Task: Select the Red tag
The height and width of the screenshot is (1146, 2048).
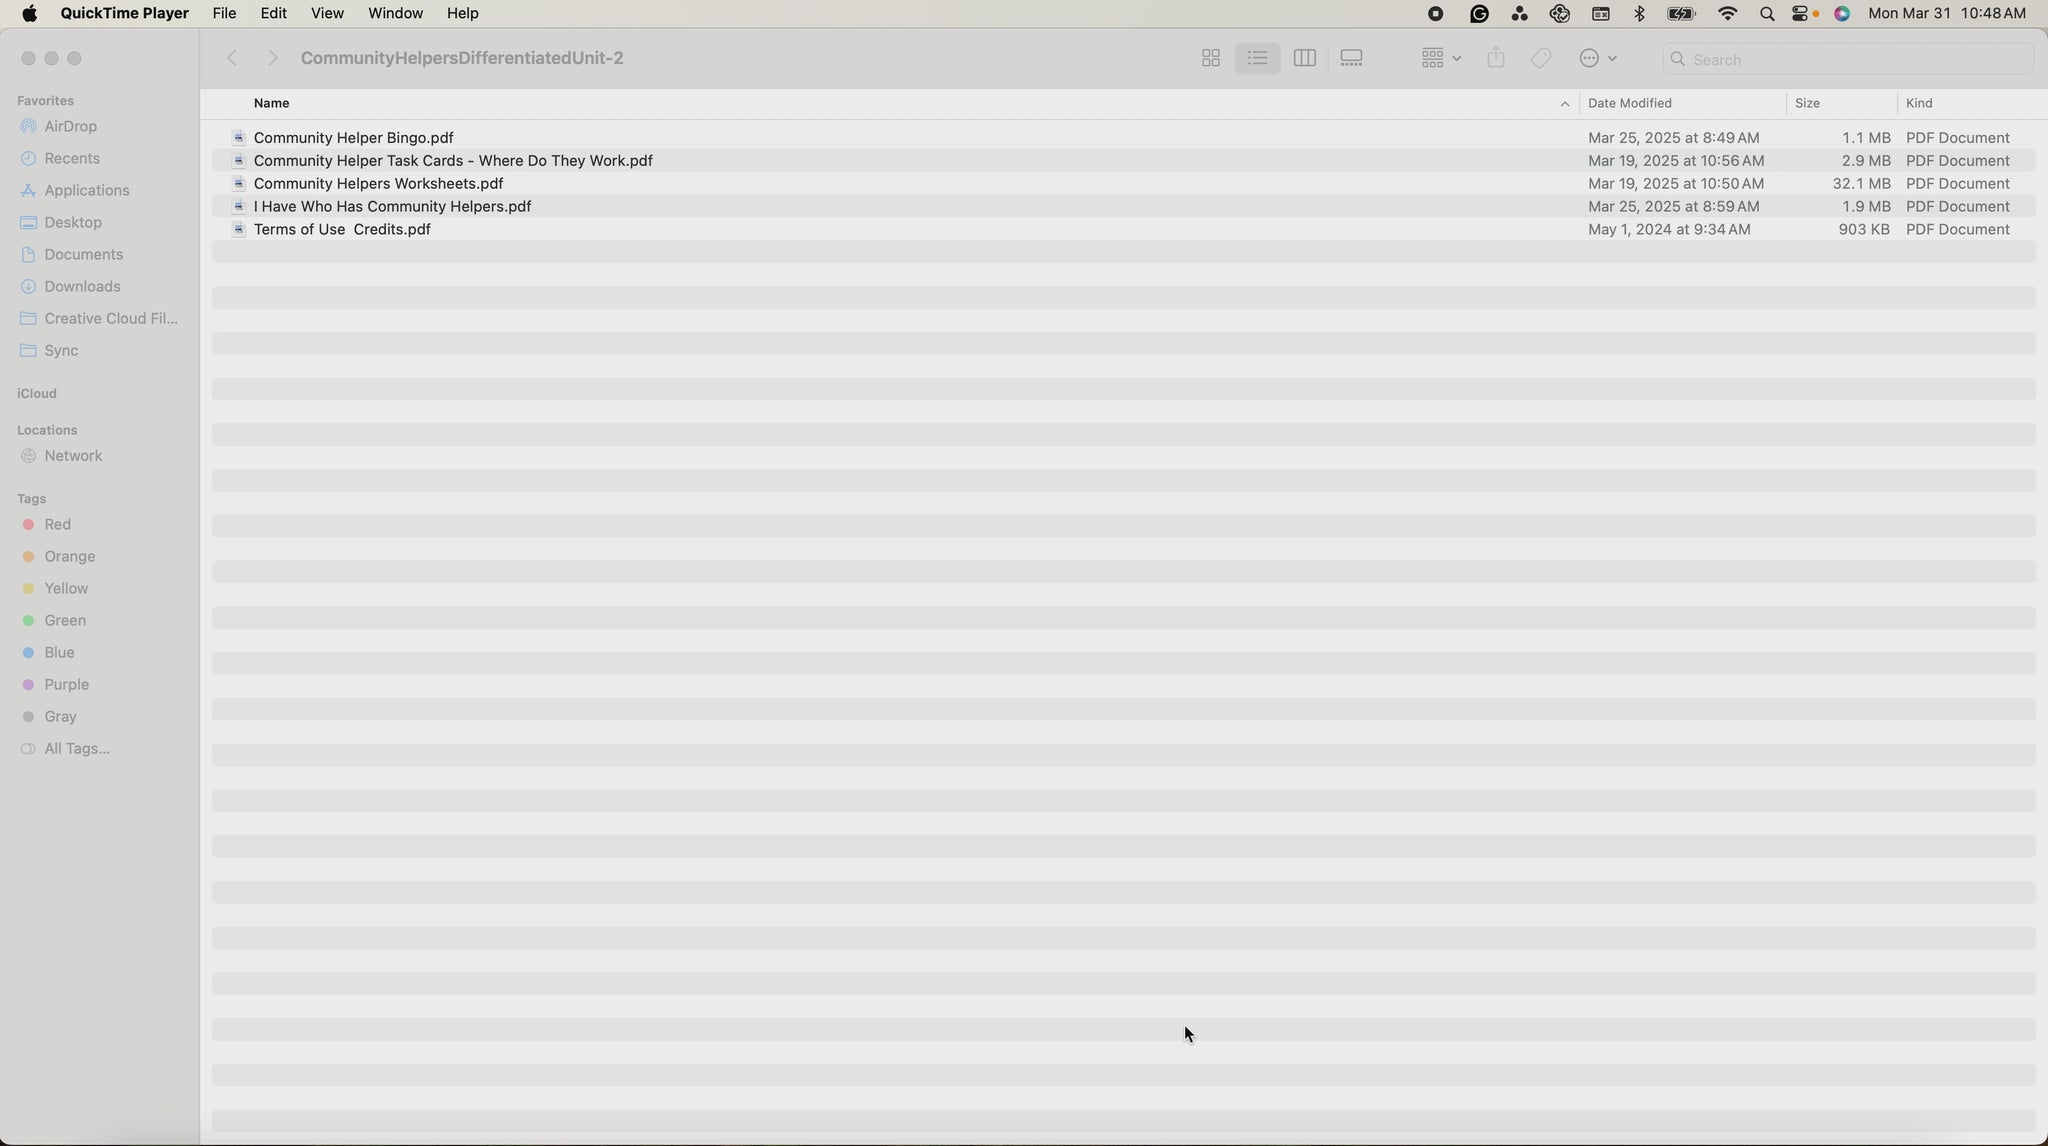Action: click(57, 525)
